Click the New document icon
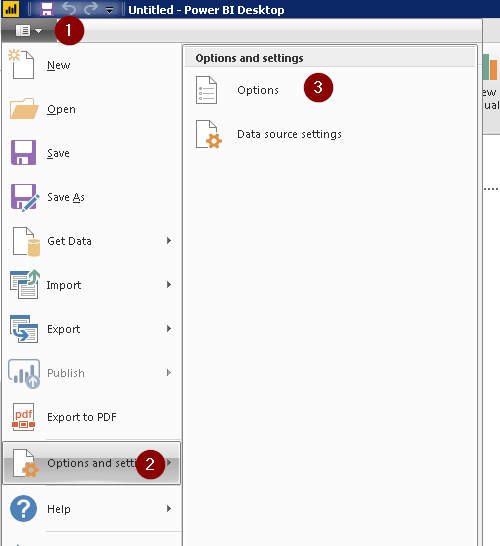The width and height of the screenshot is (500, 546). click(x=22, y=64)
